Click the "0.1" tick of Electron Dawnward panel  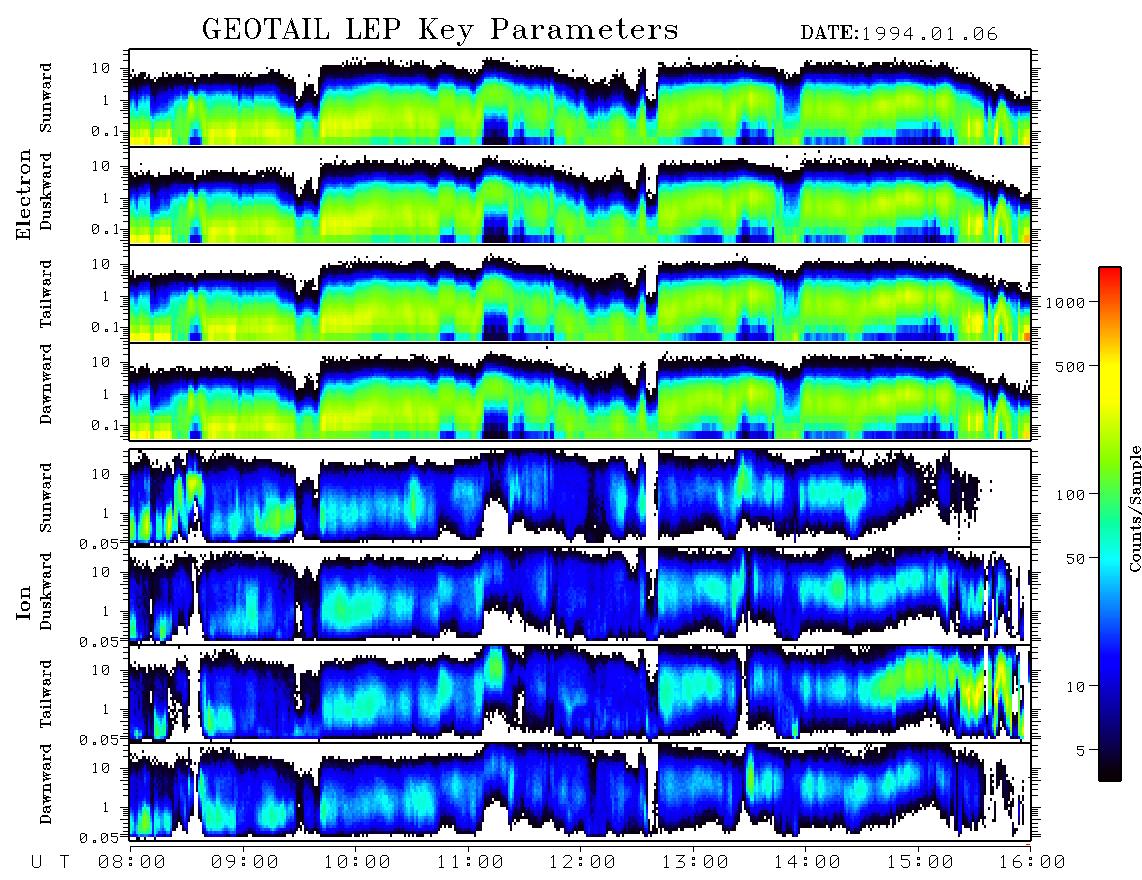tap(106, 425)
